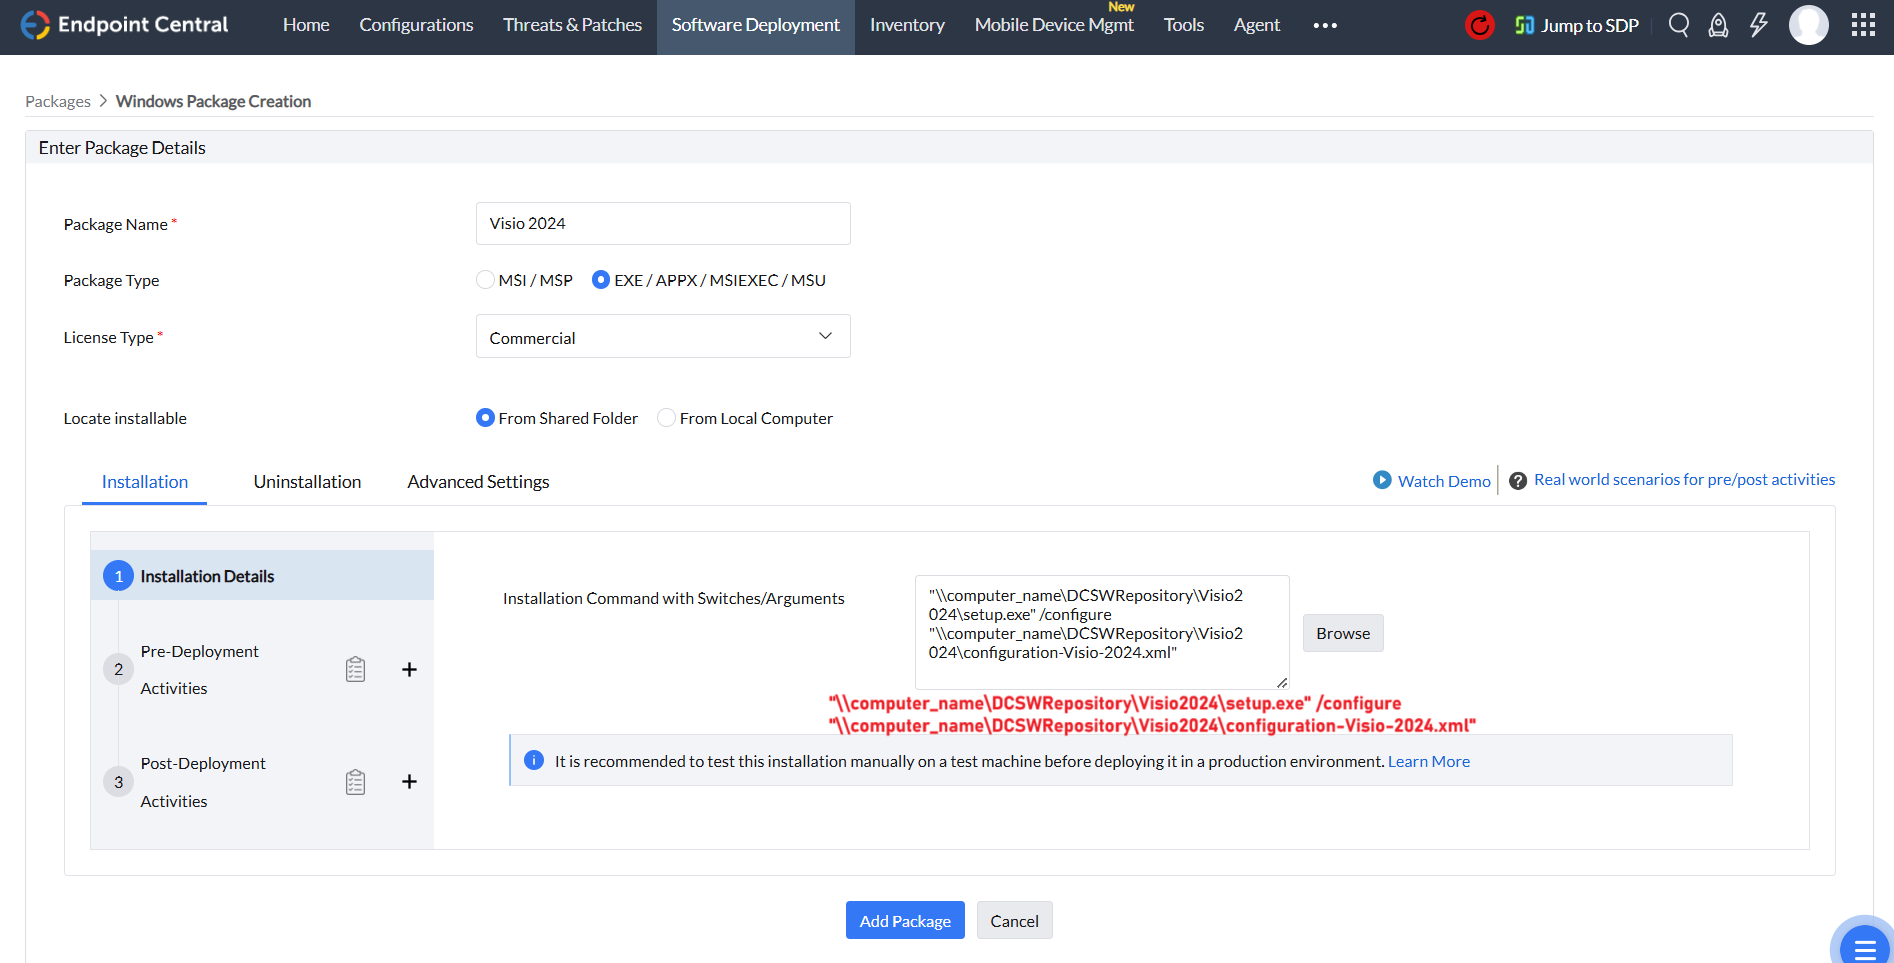Select the MSI / MSP package type
Viewport: 1894px width, 963px height.
tap(485, 280)
